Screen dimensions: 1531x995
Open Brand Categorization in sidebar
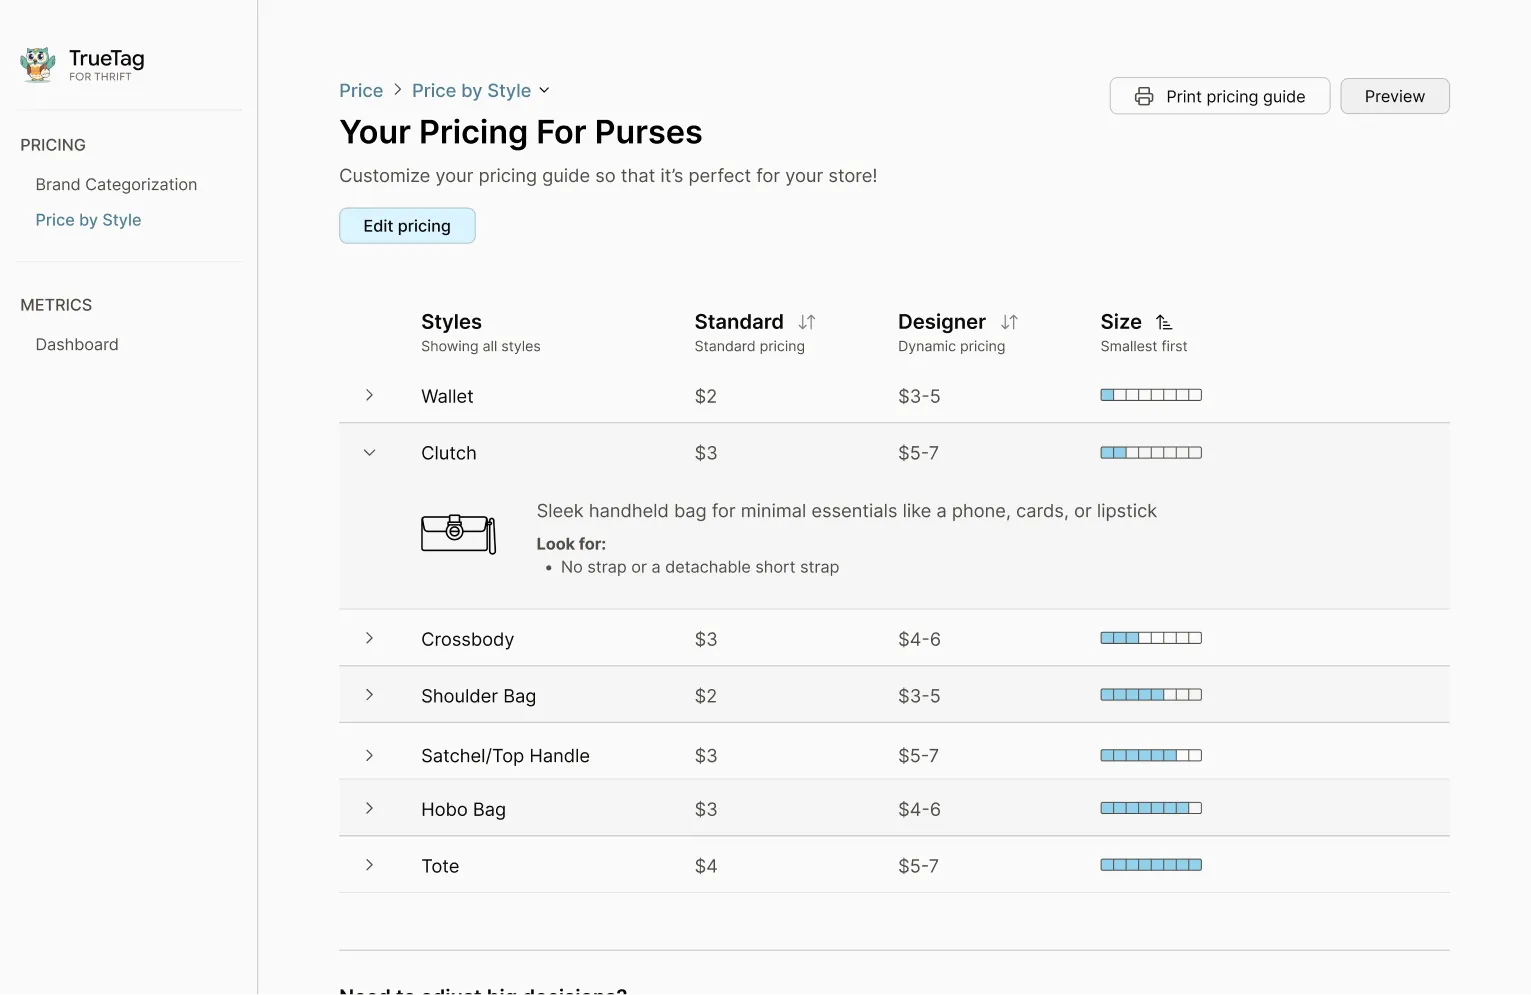tap(116, 185)
